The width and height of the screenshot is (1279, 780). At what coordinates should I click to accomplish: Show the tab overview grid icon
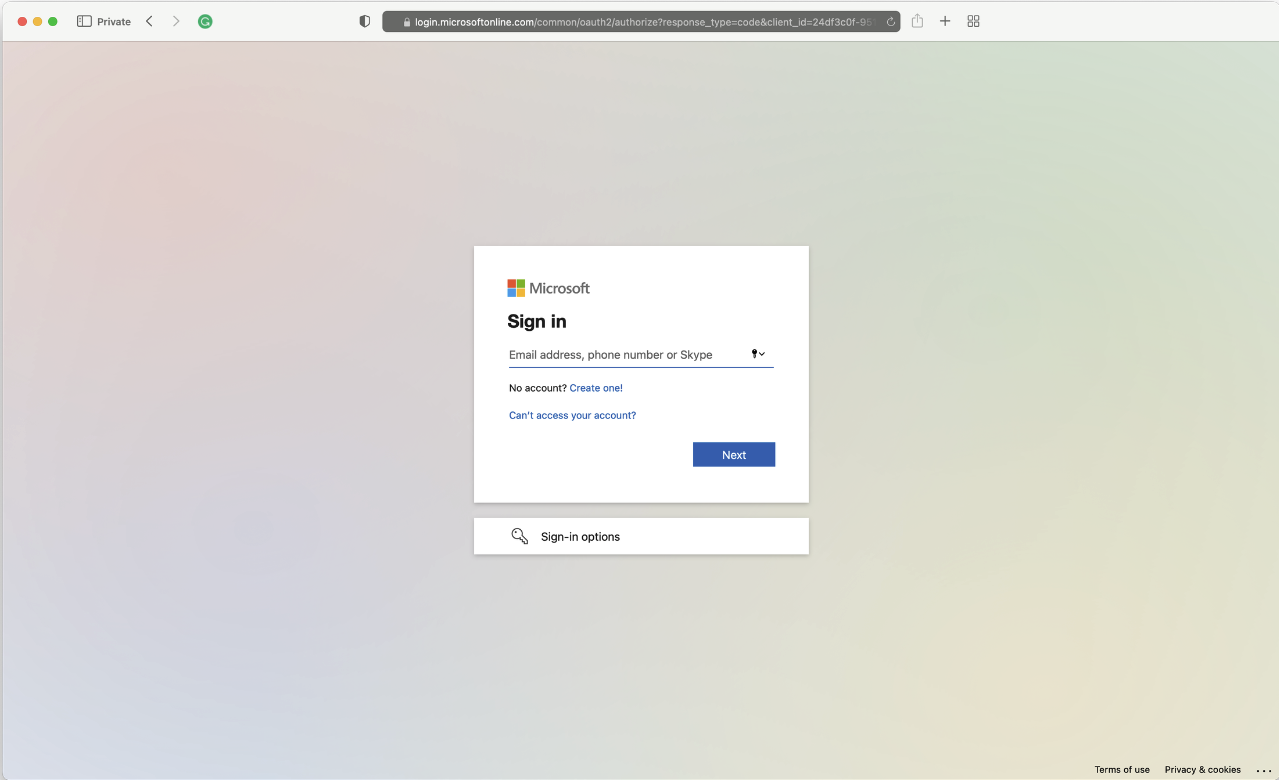(973, 21)
